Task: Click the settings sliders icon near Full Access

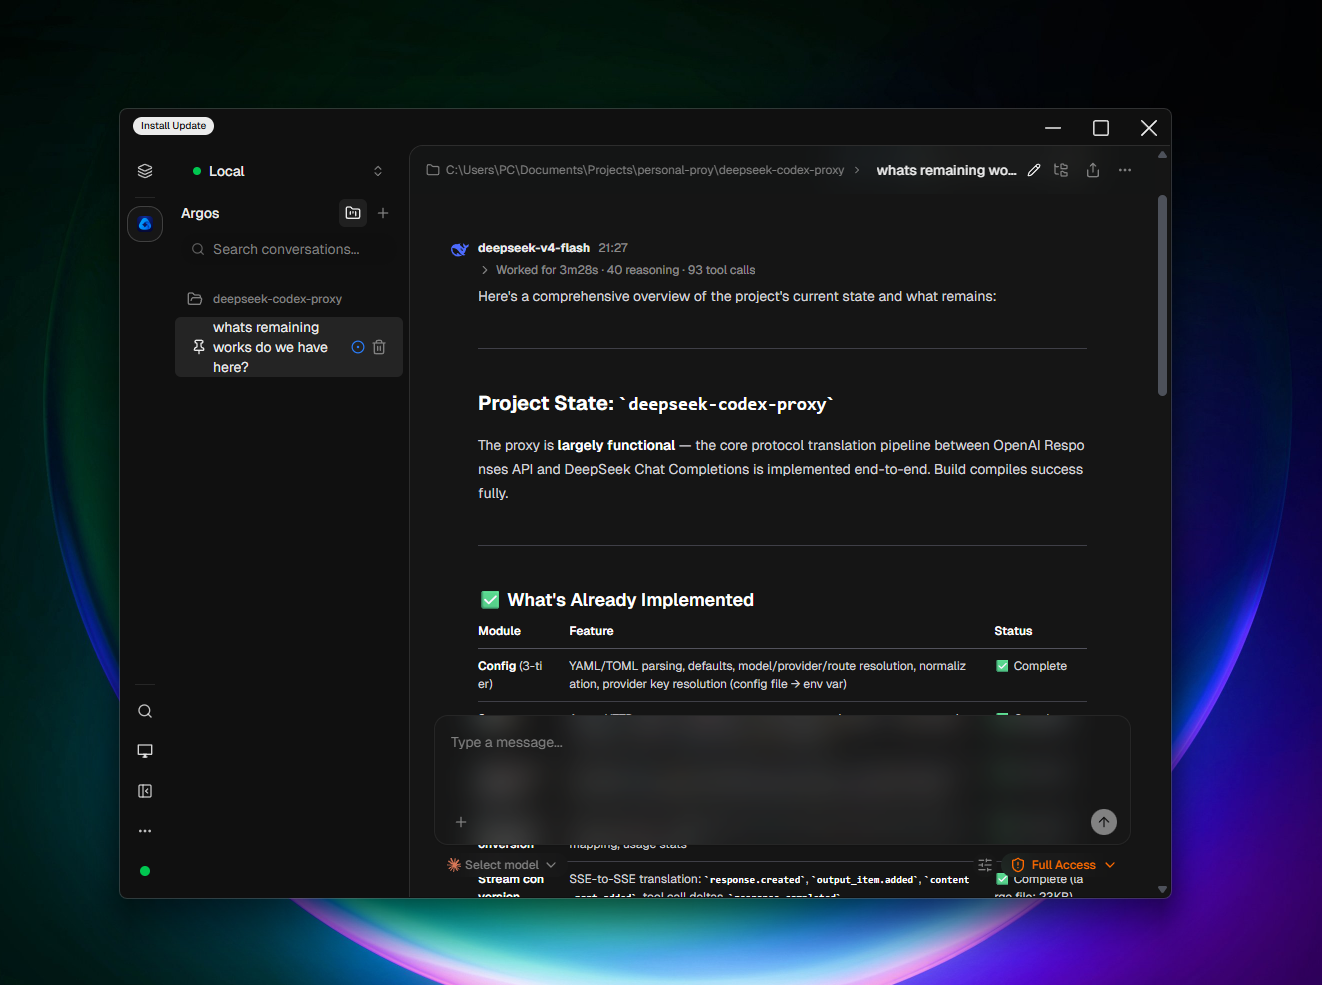Action: [x=985, y=865]
